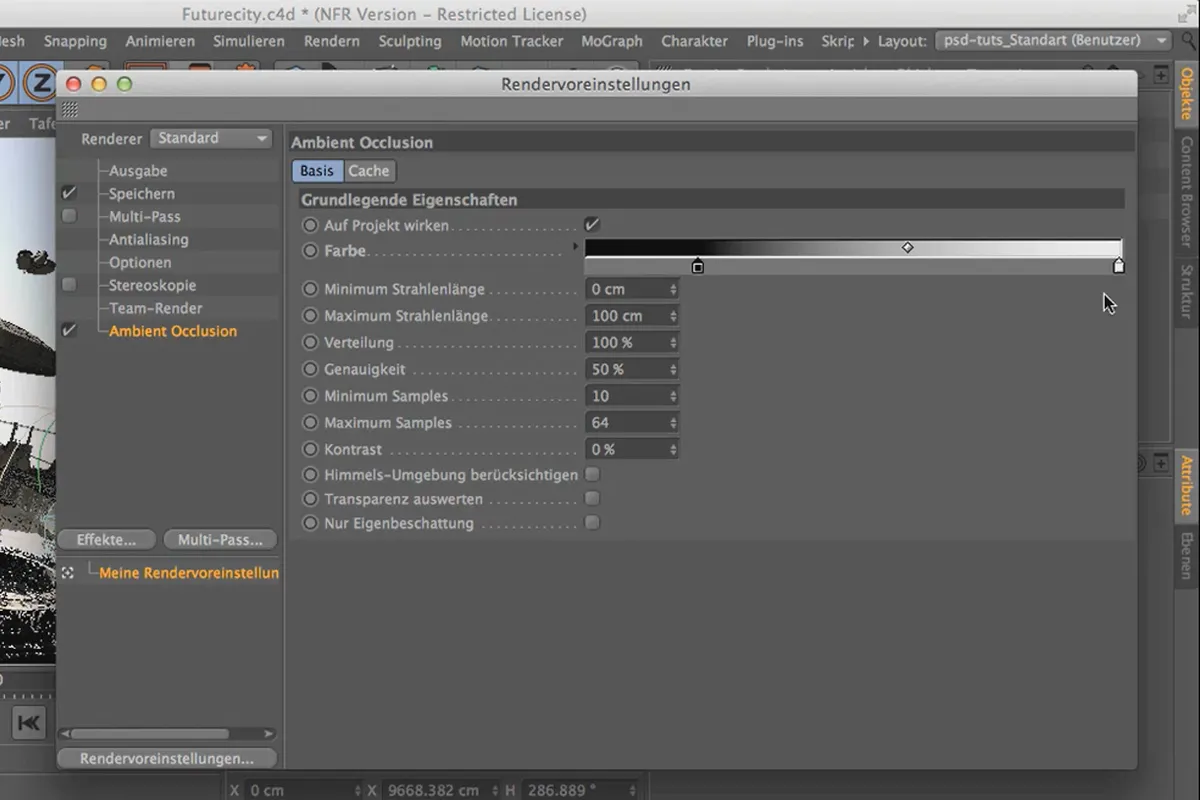This screenshot has height=800, width=1200.
Task: Click the Effekte... button
Action: pos(106,540)
